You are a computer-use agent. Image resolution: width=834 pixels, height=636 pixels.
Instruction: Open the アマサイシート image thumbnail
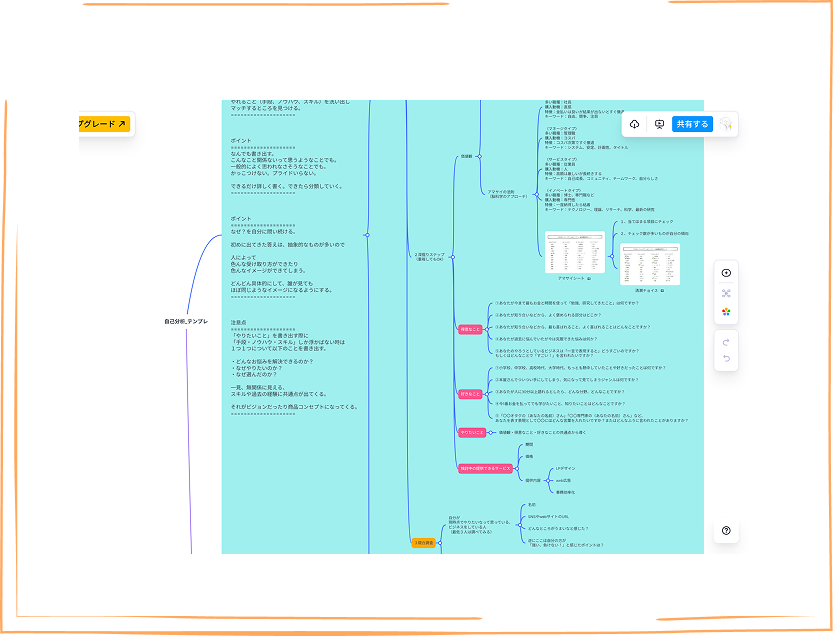pos(574,252)
